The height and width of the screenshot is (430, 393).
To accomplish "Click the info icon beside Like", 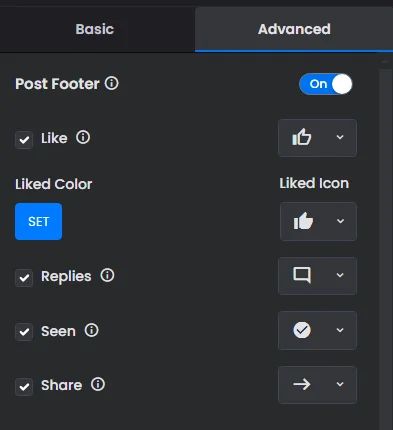I will (x=83, y=137).
